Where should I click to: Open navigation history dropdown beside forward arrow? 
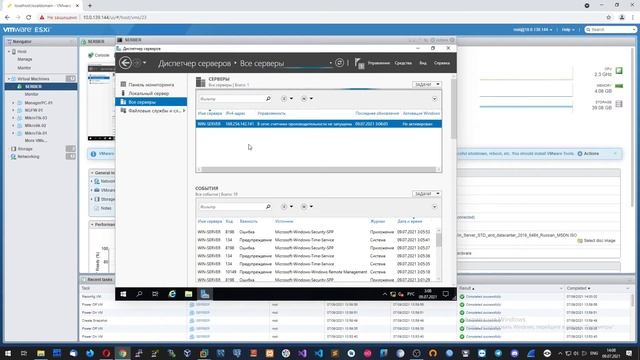point(144,63)
